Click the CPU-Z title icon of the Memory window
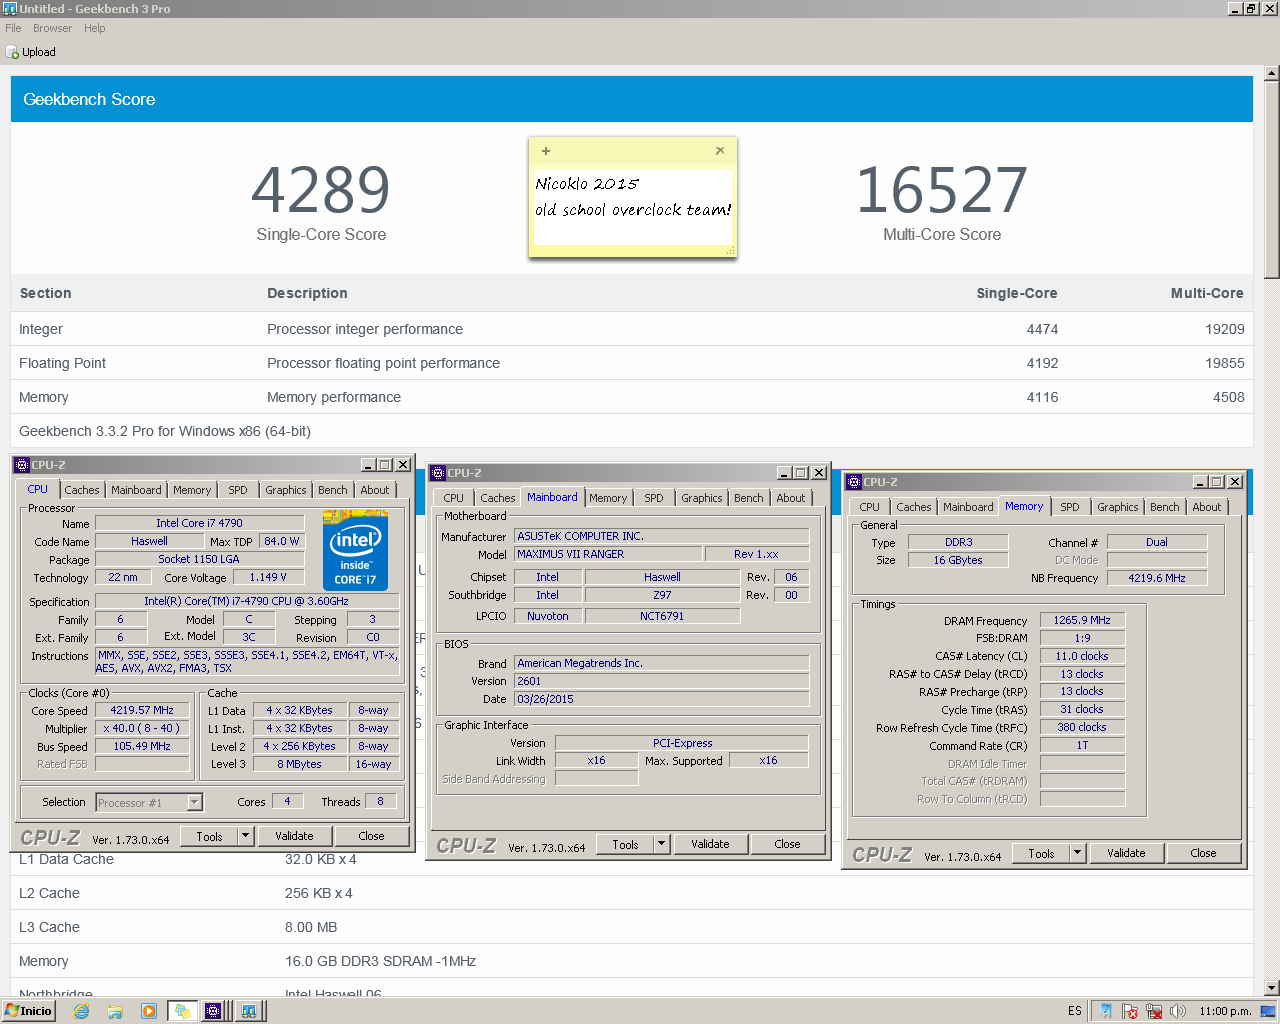The width and height of the screenshot is (1280, 1024). [853, 482]
